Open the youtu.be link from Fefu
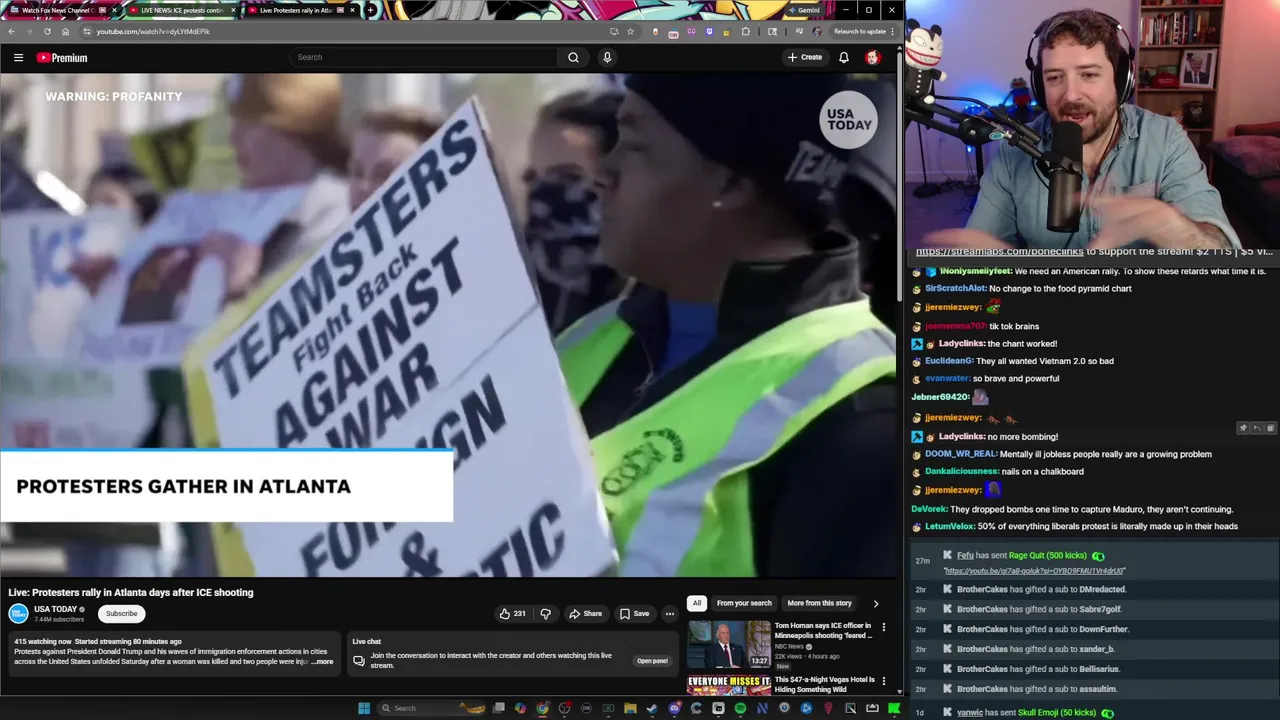The width and height of the screenshot is (1280, 720). point(1034,571)
